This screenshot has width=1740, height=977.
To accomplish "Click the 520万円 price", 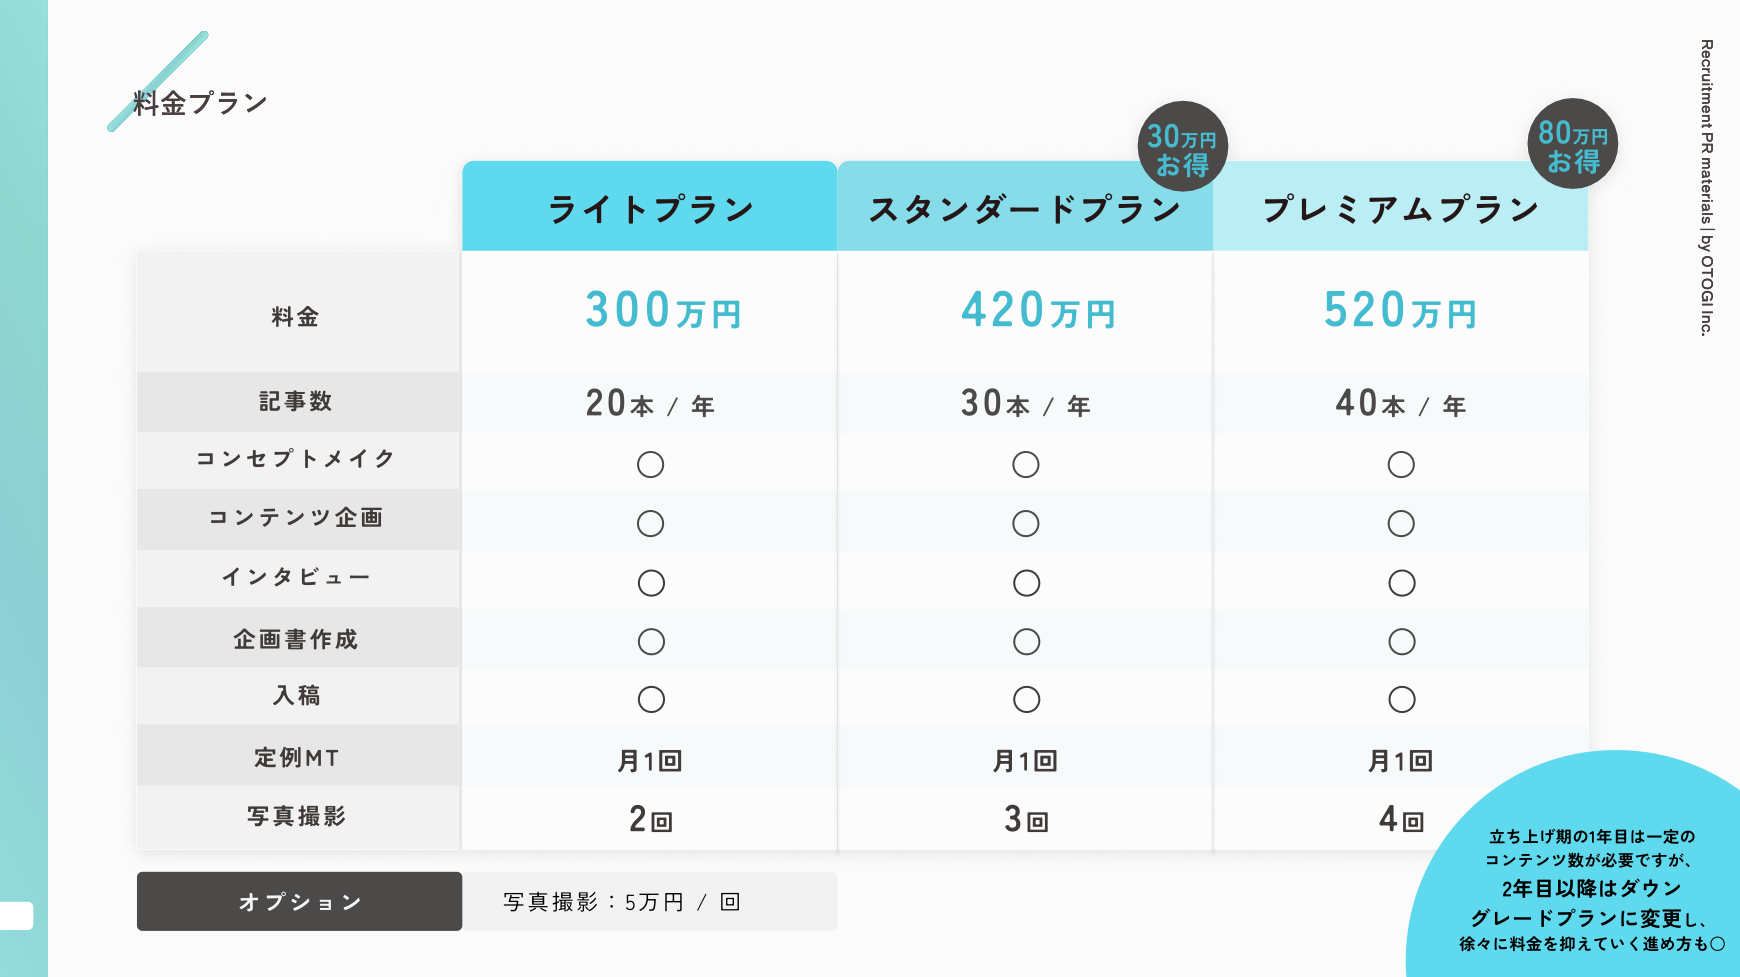I will [x=1400, y=311].
